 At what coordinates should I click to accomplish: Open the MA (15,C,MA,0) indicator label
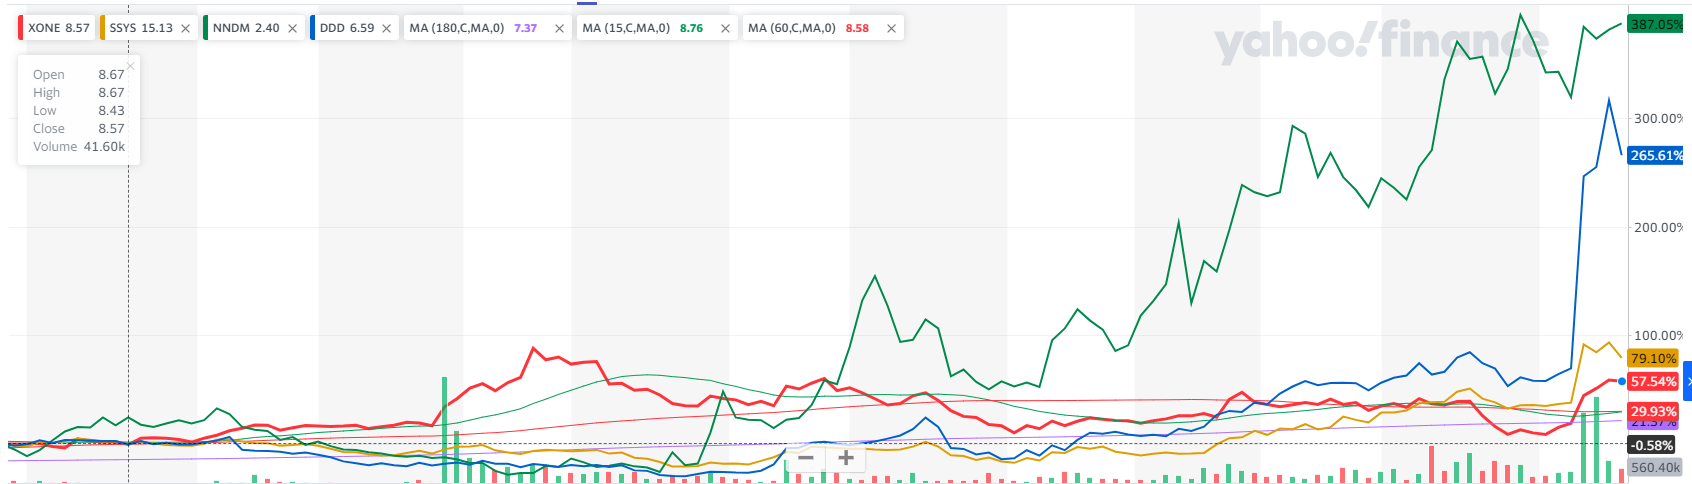(626, 28)
